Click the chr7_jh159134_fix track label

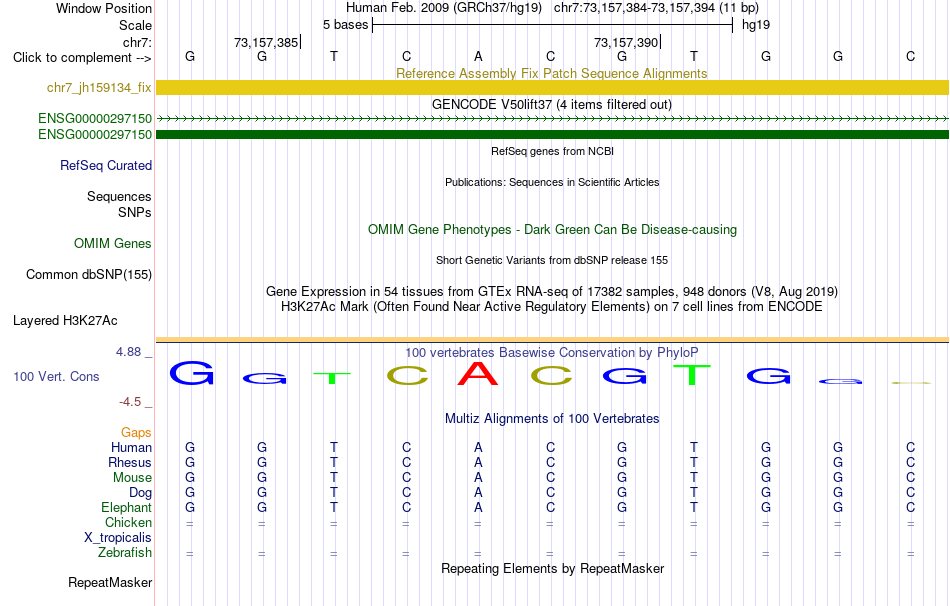point(99,87)
